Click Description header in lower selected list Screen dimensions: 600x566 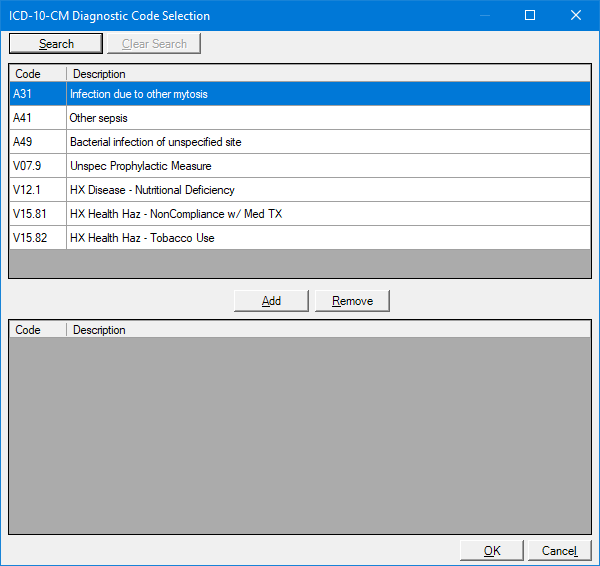click(328, 329)
